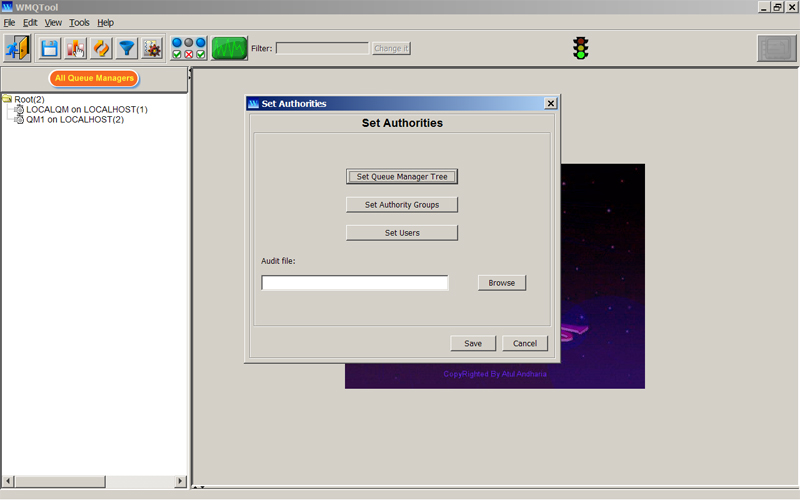Click into the Filter text field
Image resolution: width=800 pixels, height=500 pixels.
[x=322, y=48]
